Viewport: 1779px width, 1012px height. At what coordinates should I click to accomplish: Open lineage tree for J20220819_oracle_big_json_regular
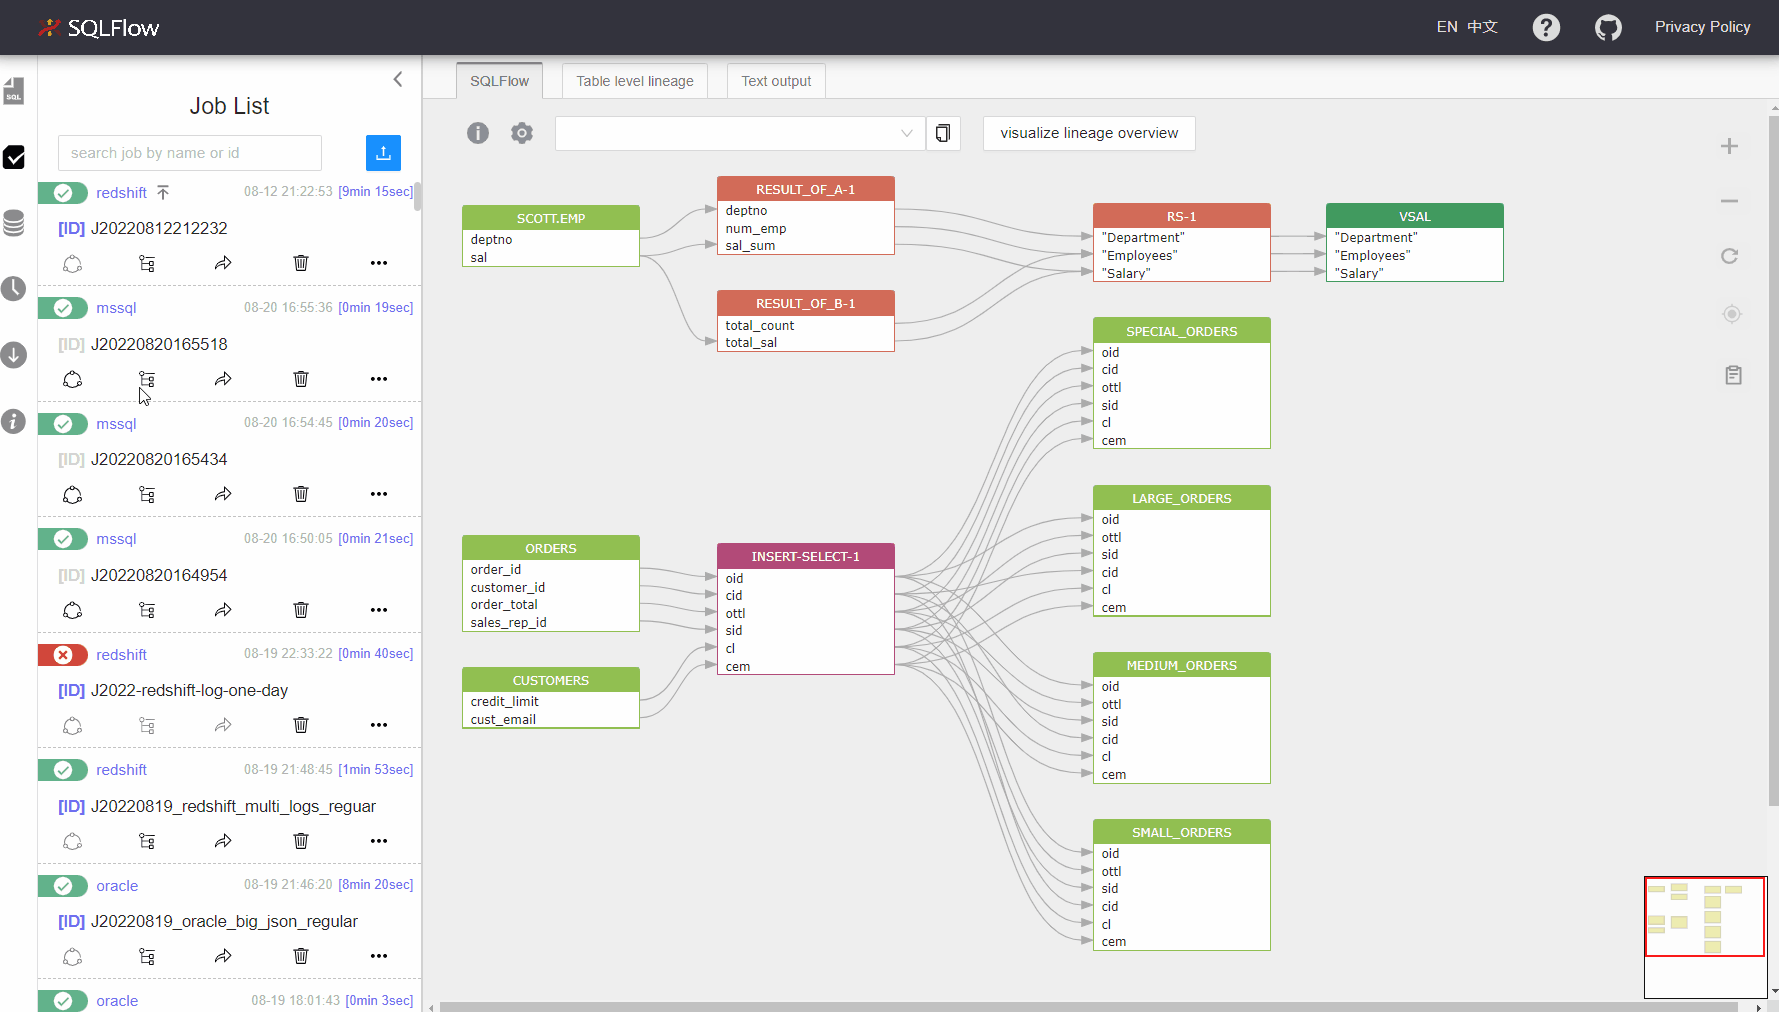[147, 956]
